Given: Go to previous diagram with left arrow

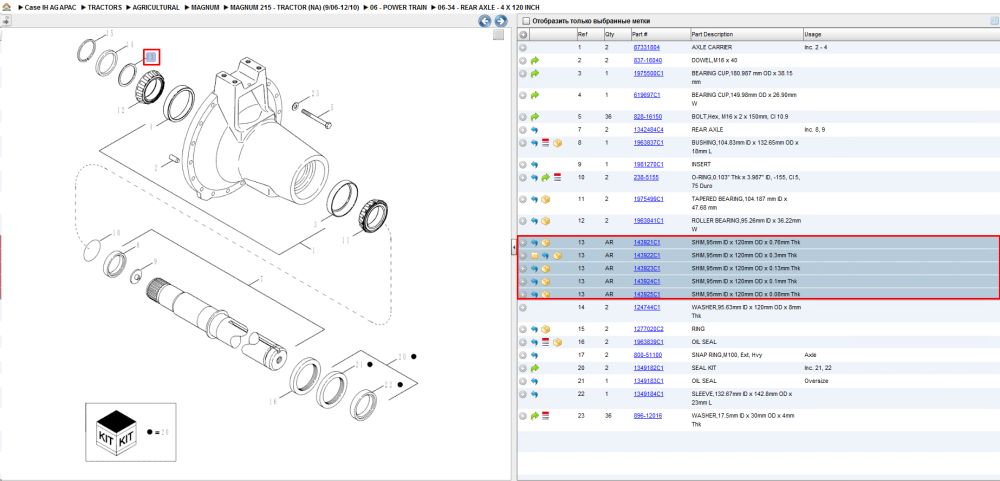Looking at the screenshot, I should (x=485, y=21).
